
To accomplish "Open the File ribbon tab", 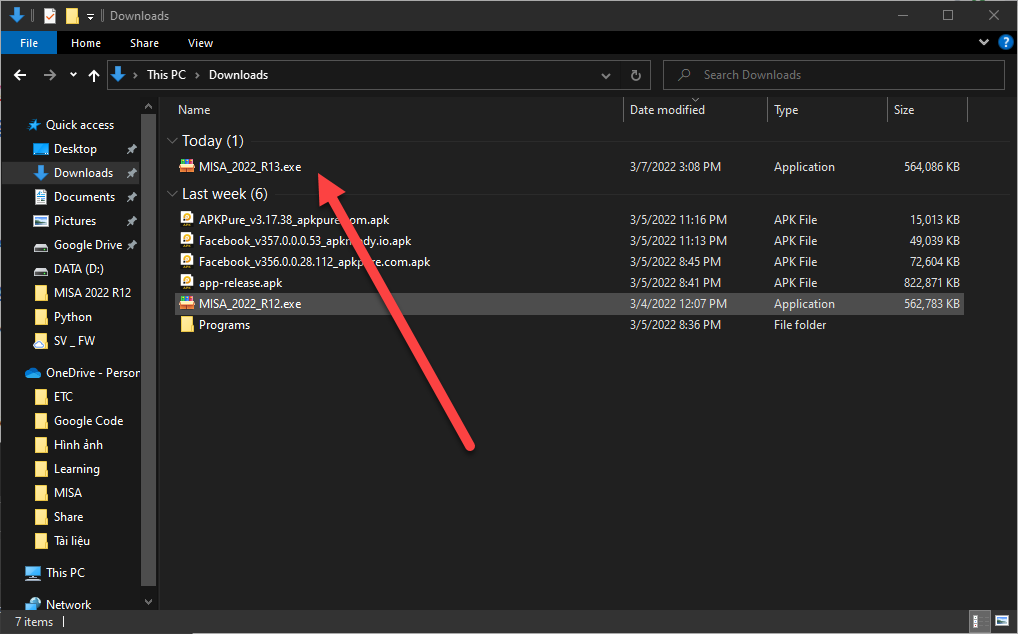I will (x=29, y=43).
